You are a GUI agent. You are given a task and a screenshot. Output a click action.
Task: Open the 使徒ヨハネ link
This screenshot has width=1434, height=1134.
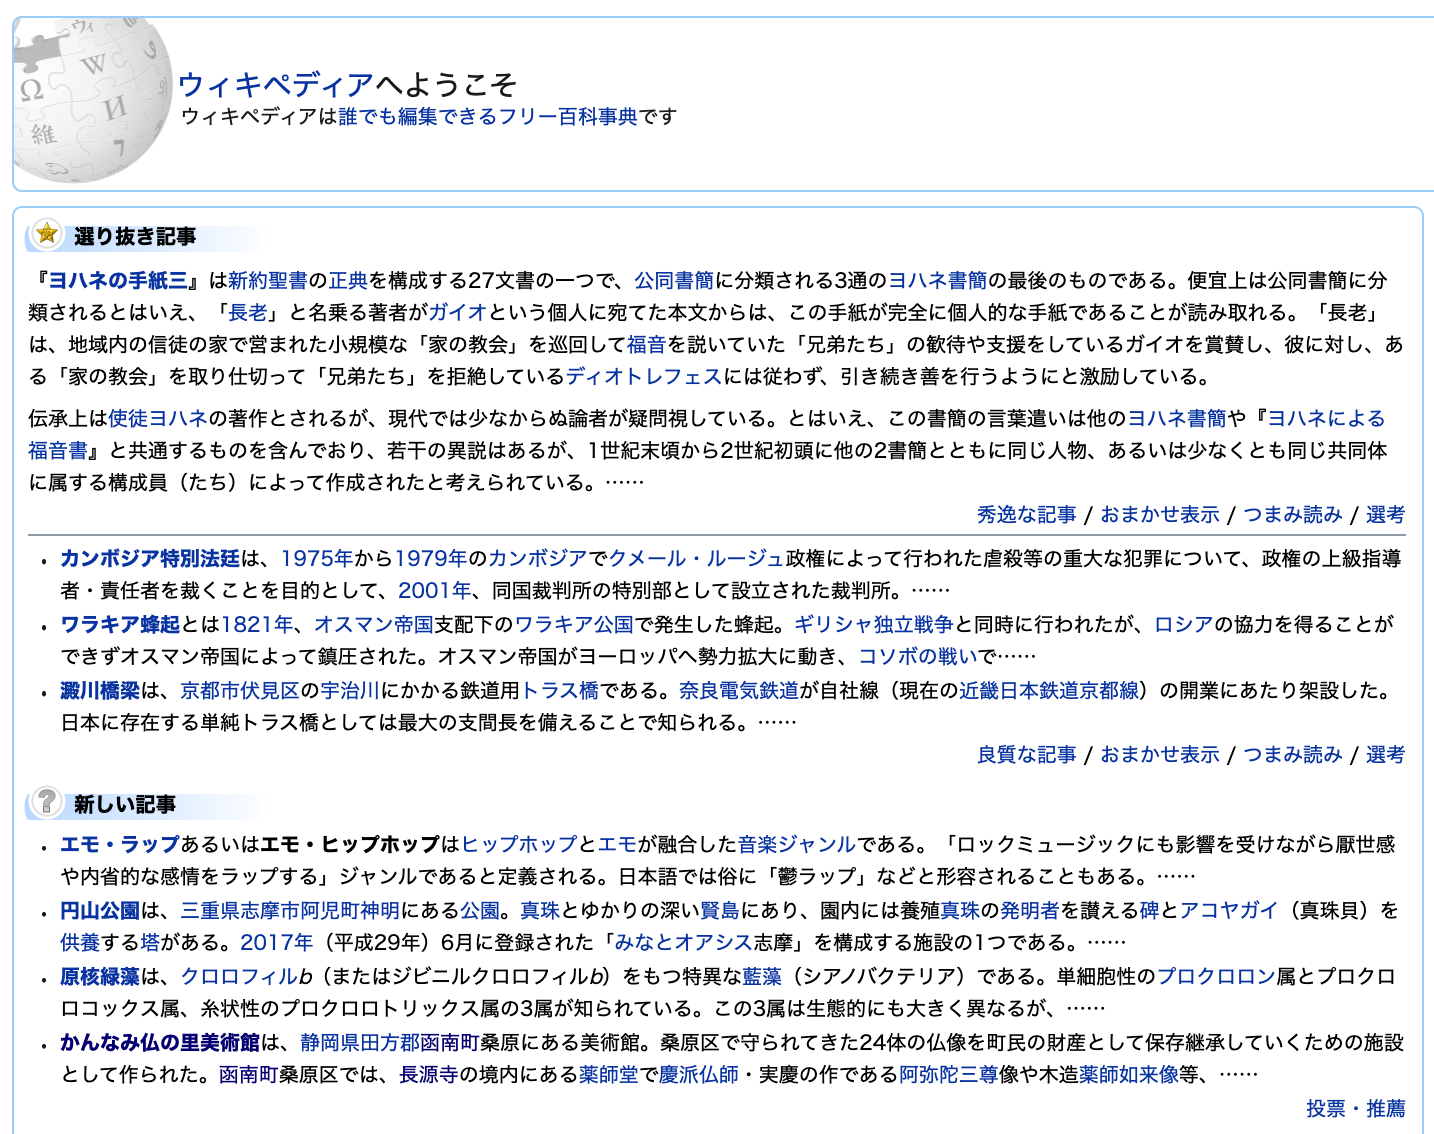click(x=158, y=419)
